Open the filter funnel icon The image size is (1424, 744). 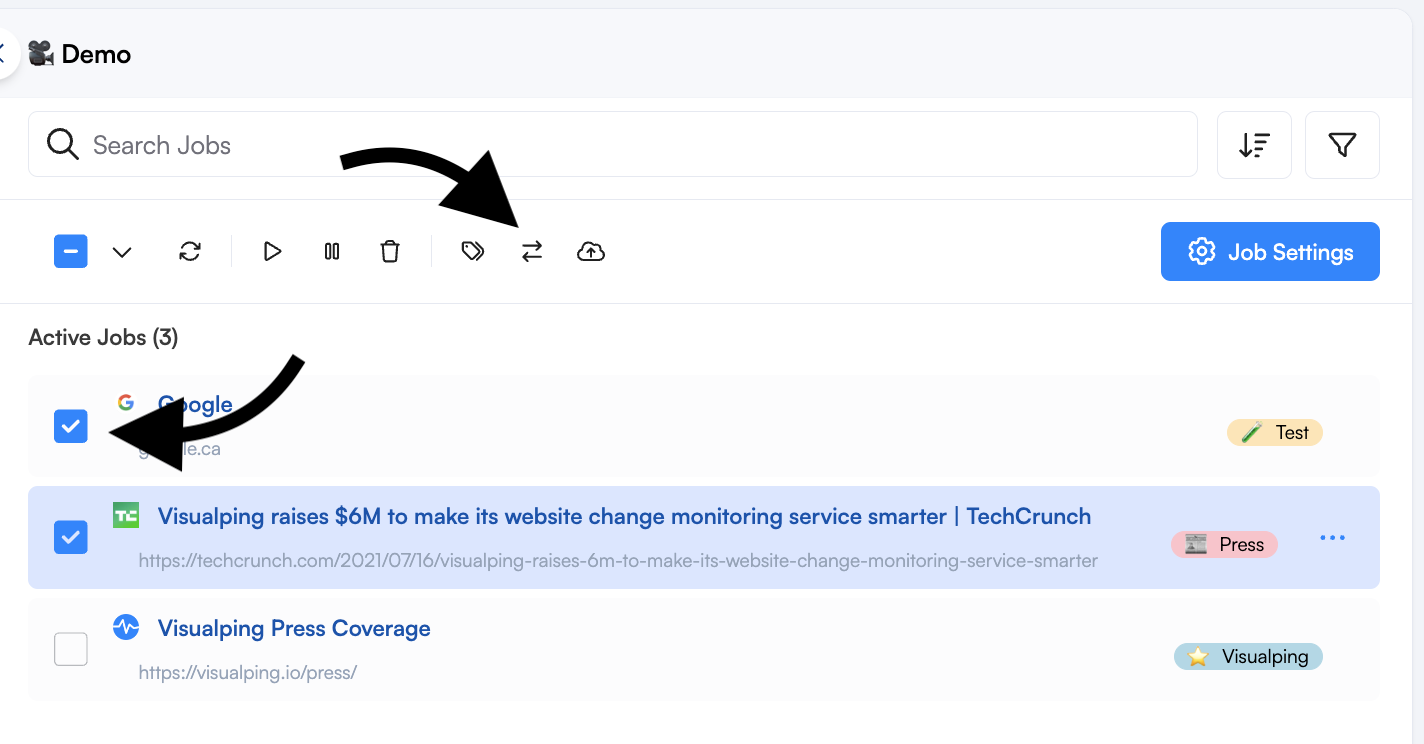tap(1342, 145)
